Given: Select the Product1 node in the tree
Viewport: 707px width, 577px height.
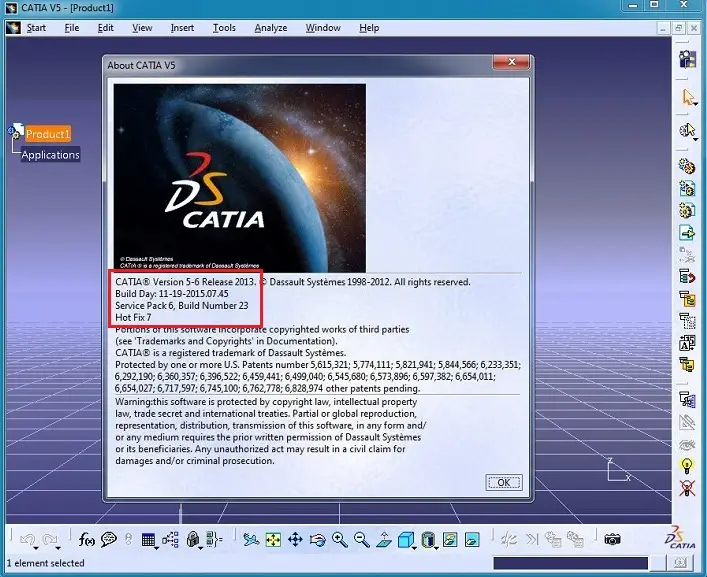Looking at the screenshot, I should [x=48, y=134].
